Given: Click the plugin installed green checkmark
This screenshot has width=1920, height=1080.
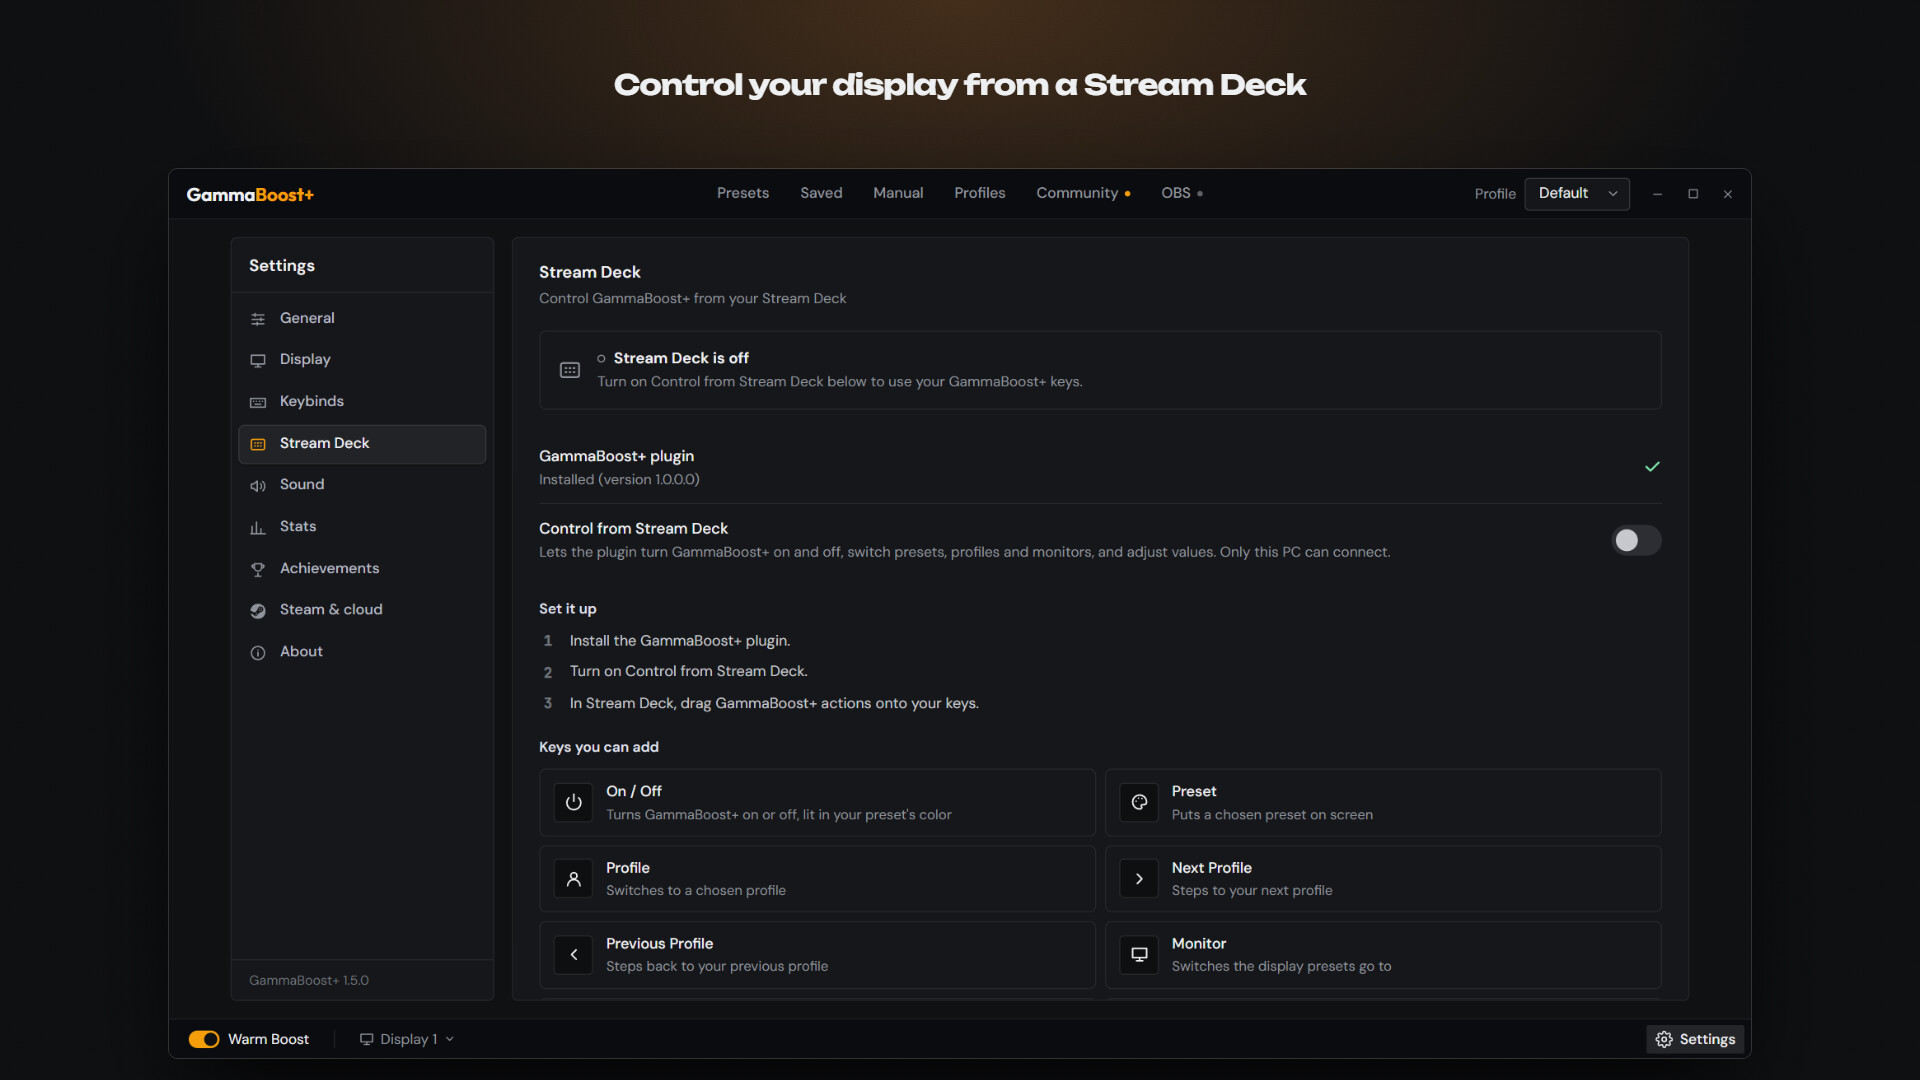Looking at the screenshot, I should coord(1652,467).
